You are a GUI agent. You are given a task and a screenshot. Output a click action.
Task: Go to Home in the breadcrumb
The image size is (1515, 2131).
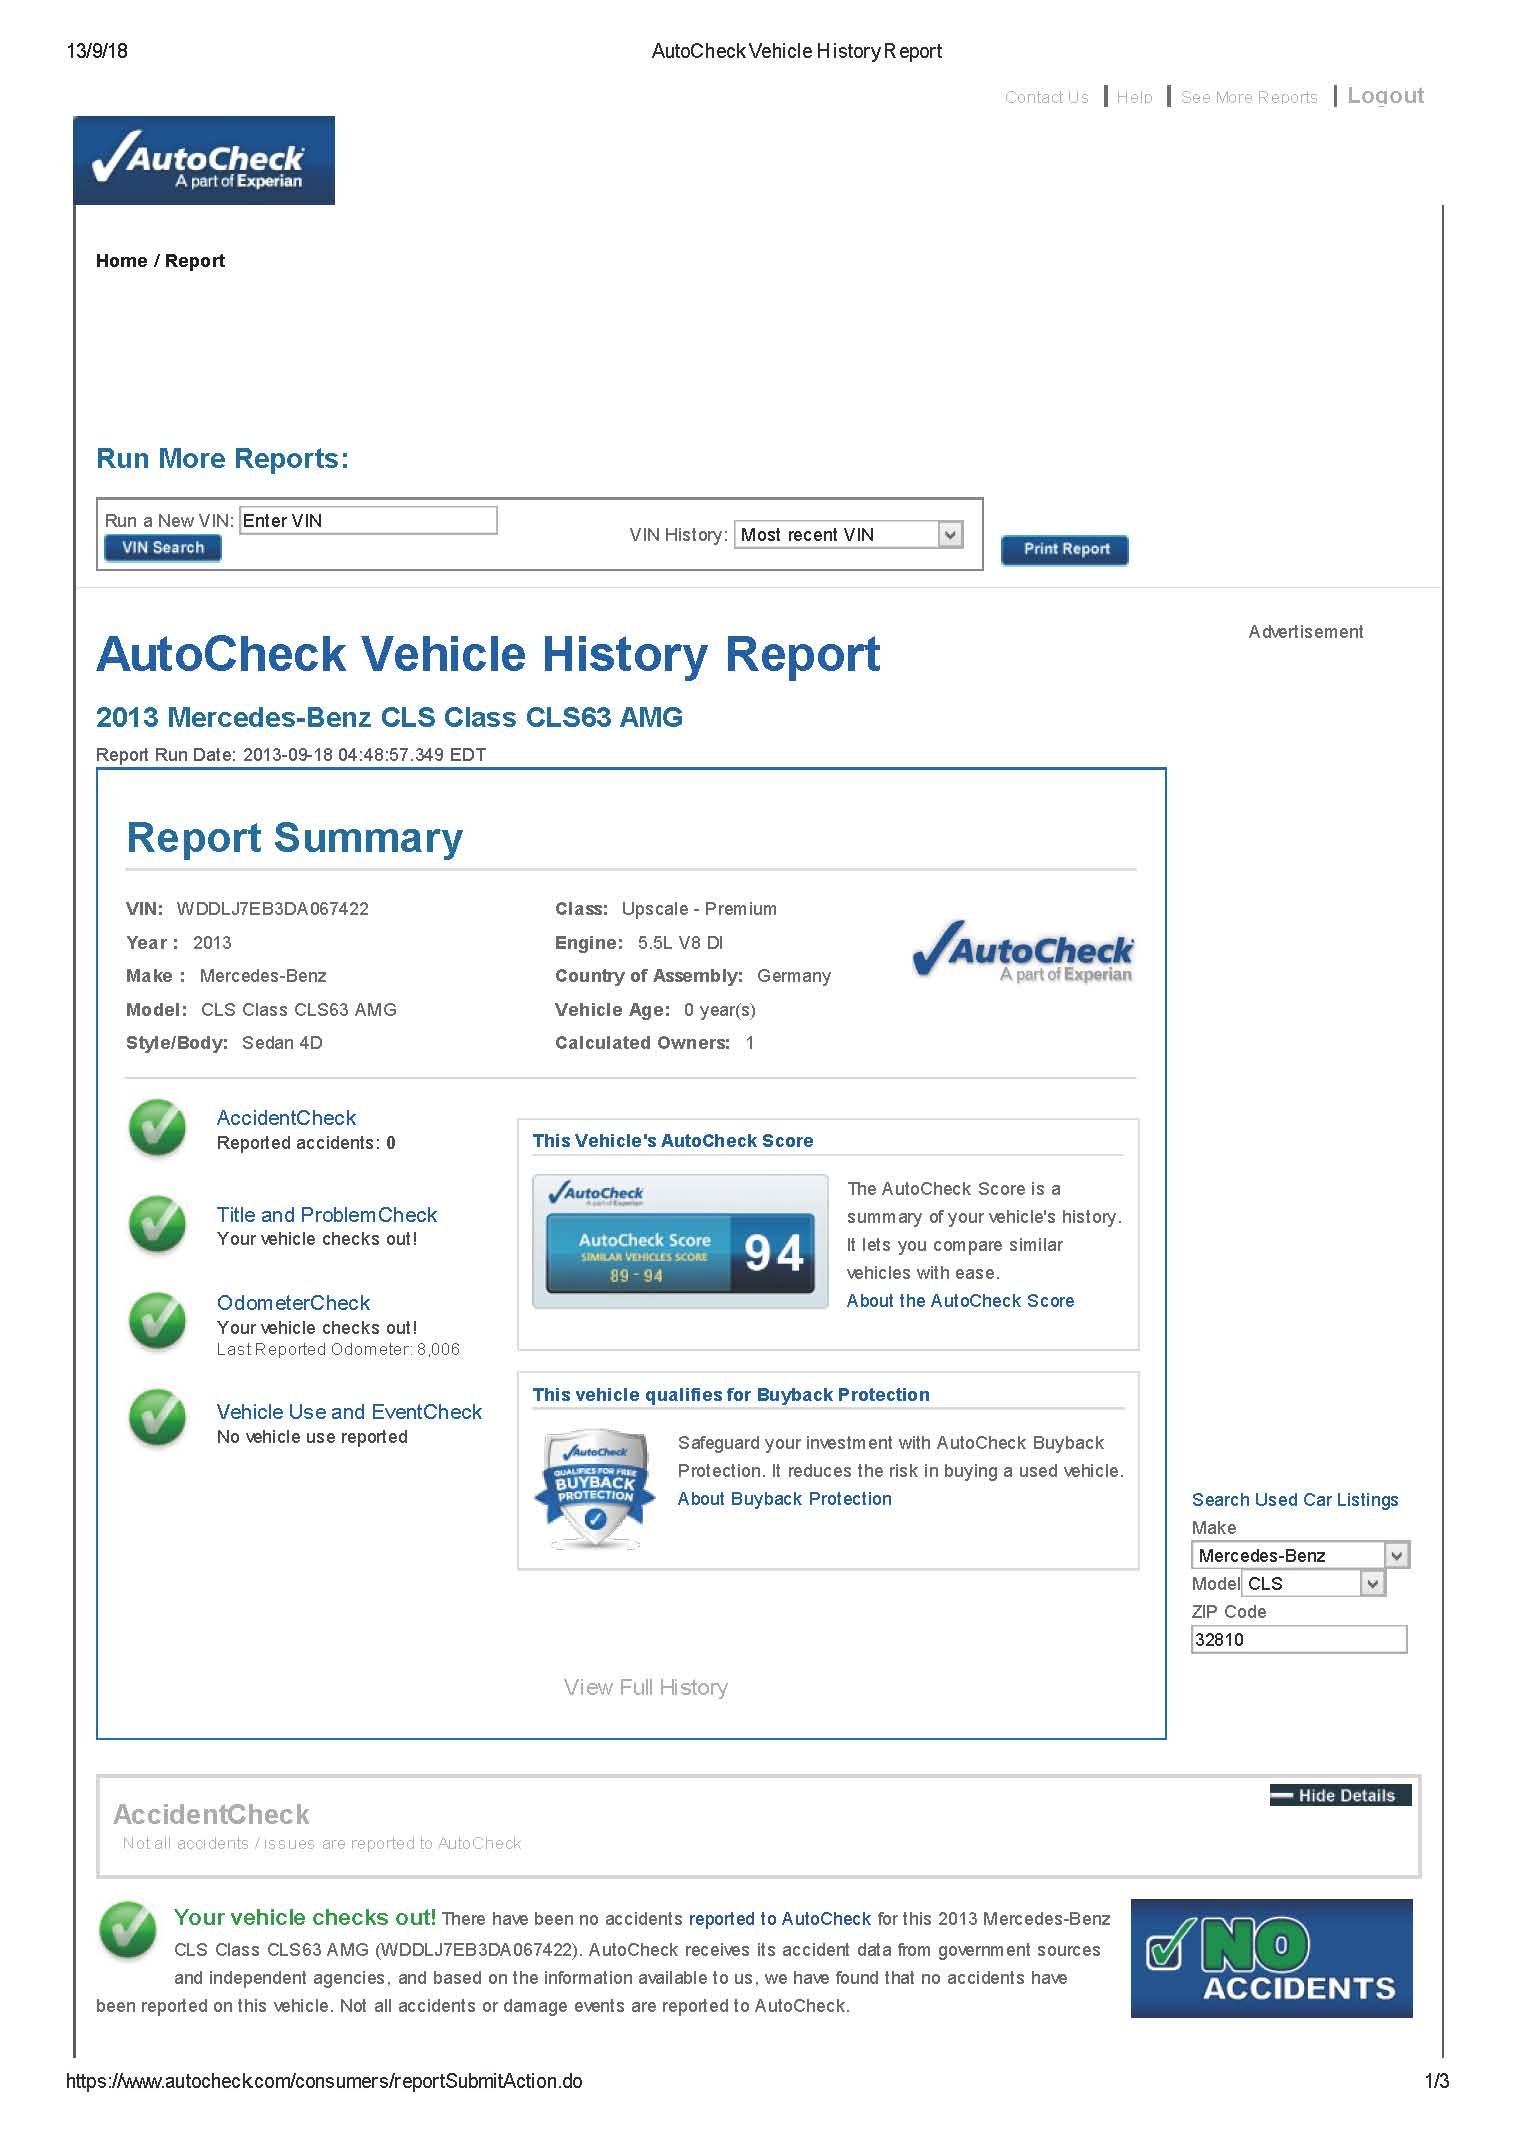pyautogui.click(x=122, y=261)
